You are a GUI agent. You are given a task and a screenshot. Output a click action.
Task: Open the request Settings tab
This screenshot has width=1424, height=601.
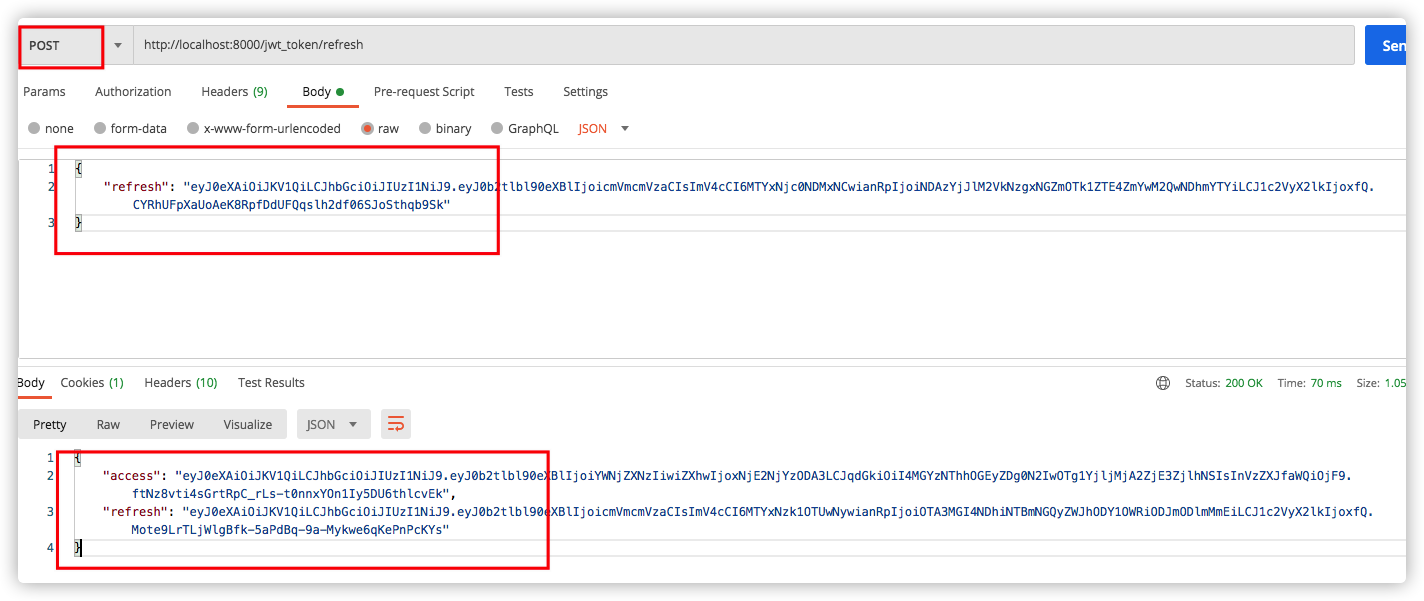pos(585,91)
